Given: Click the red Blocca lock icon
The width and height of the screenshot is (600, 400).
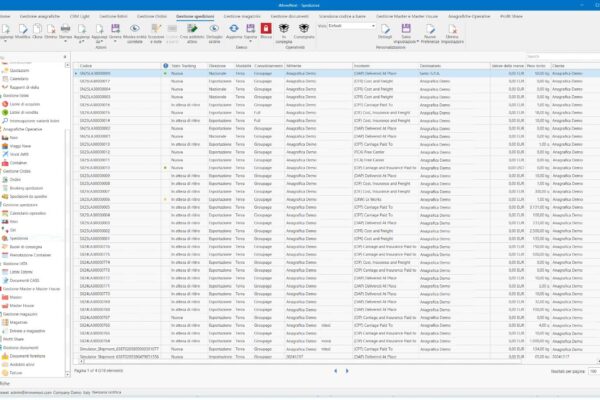Looking at the screenshot, I should (x=266, y=29).
